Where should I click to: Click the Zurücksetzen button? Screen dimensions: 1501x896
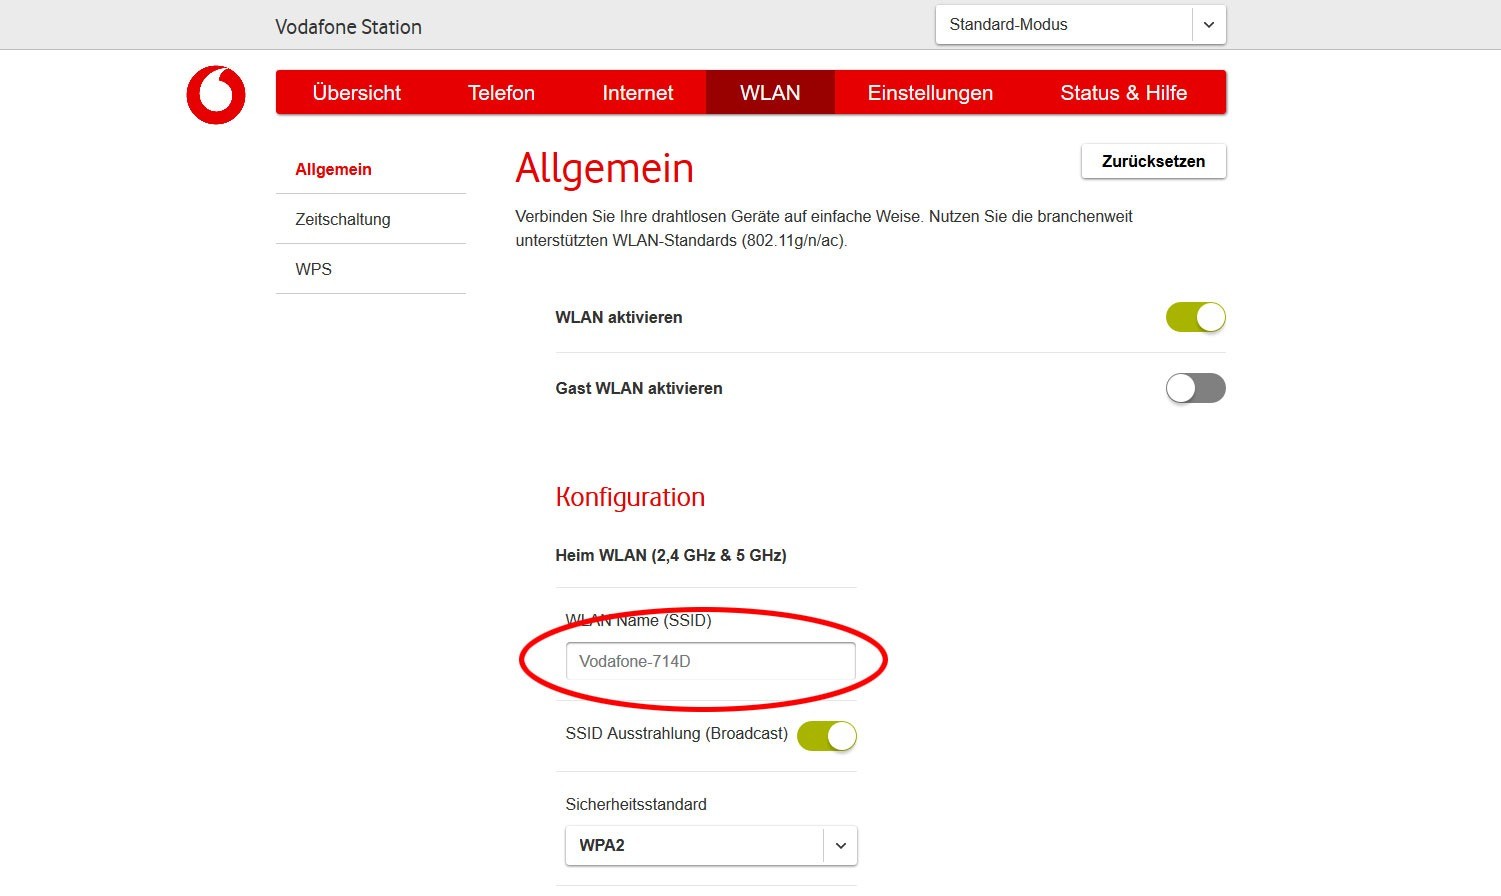click(x=1153, y=161)
